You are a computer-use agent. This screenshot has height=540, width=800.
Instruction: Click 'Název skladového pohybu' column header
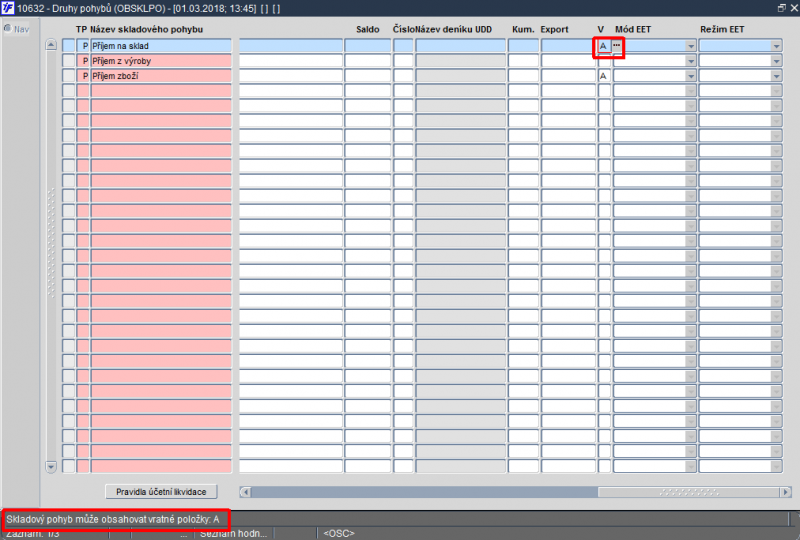(x=146, y=29)
